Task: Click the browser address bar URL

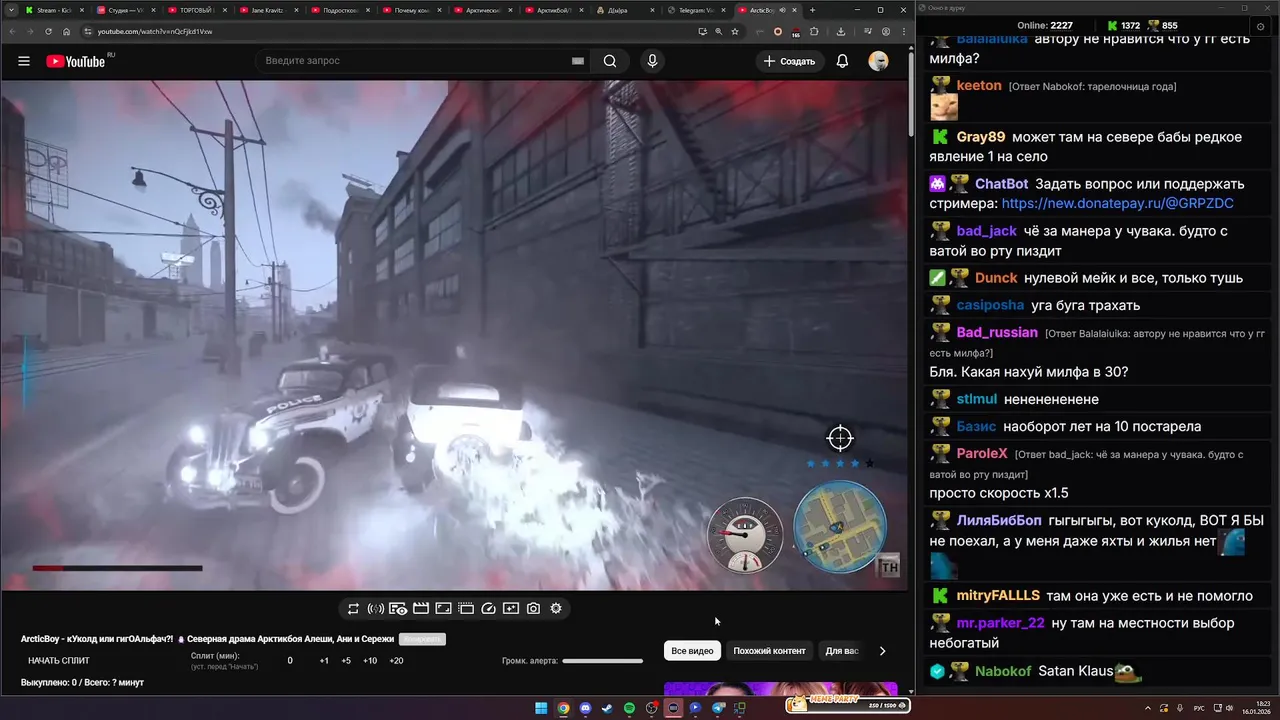Action: point(155,31)
